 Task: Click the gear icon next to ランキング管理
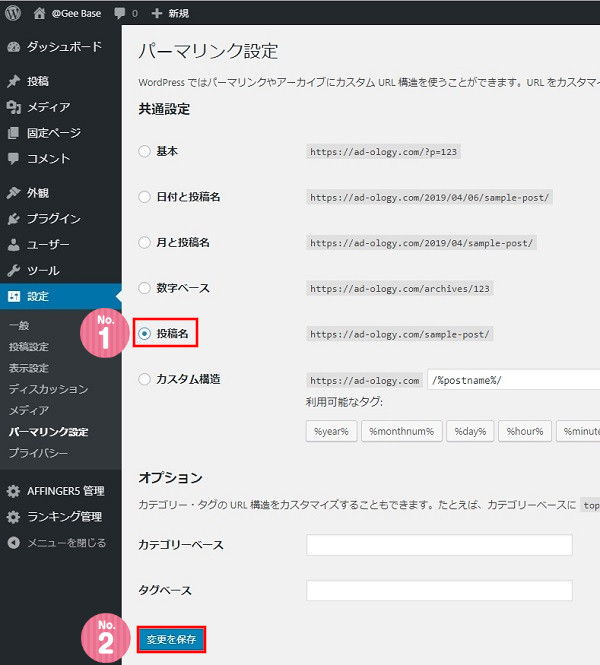click(x=14, y=517)
